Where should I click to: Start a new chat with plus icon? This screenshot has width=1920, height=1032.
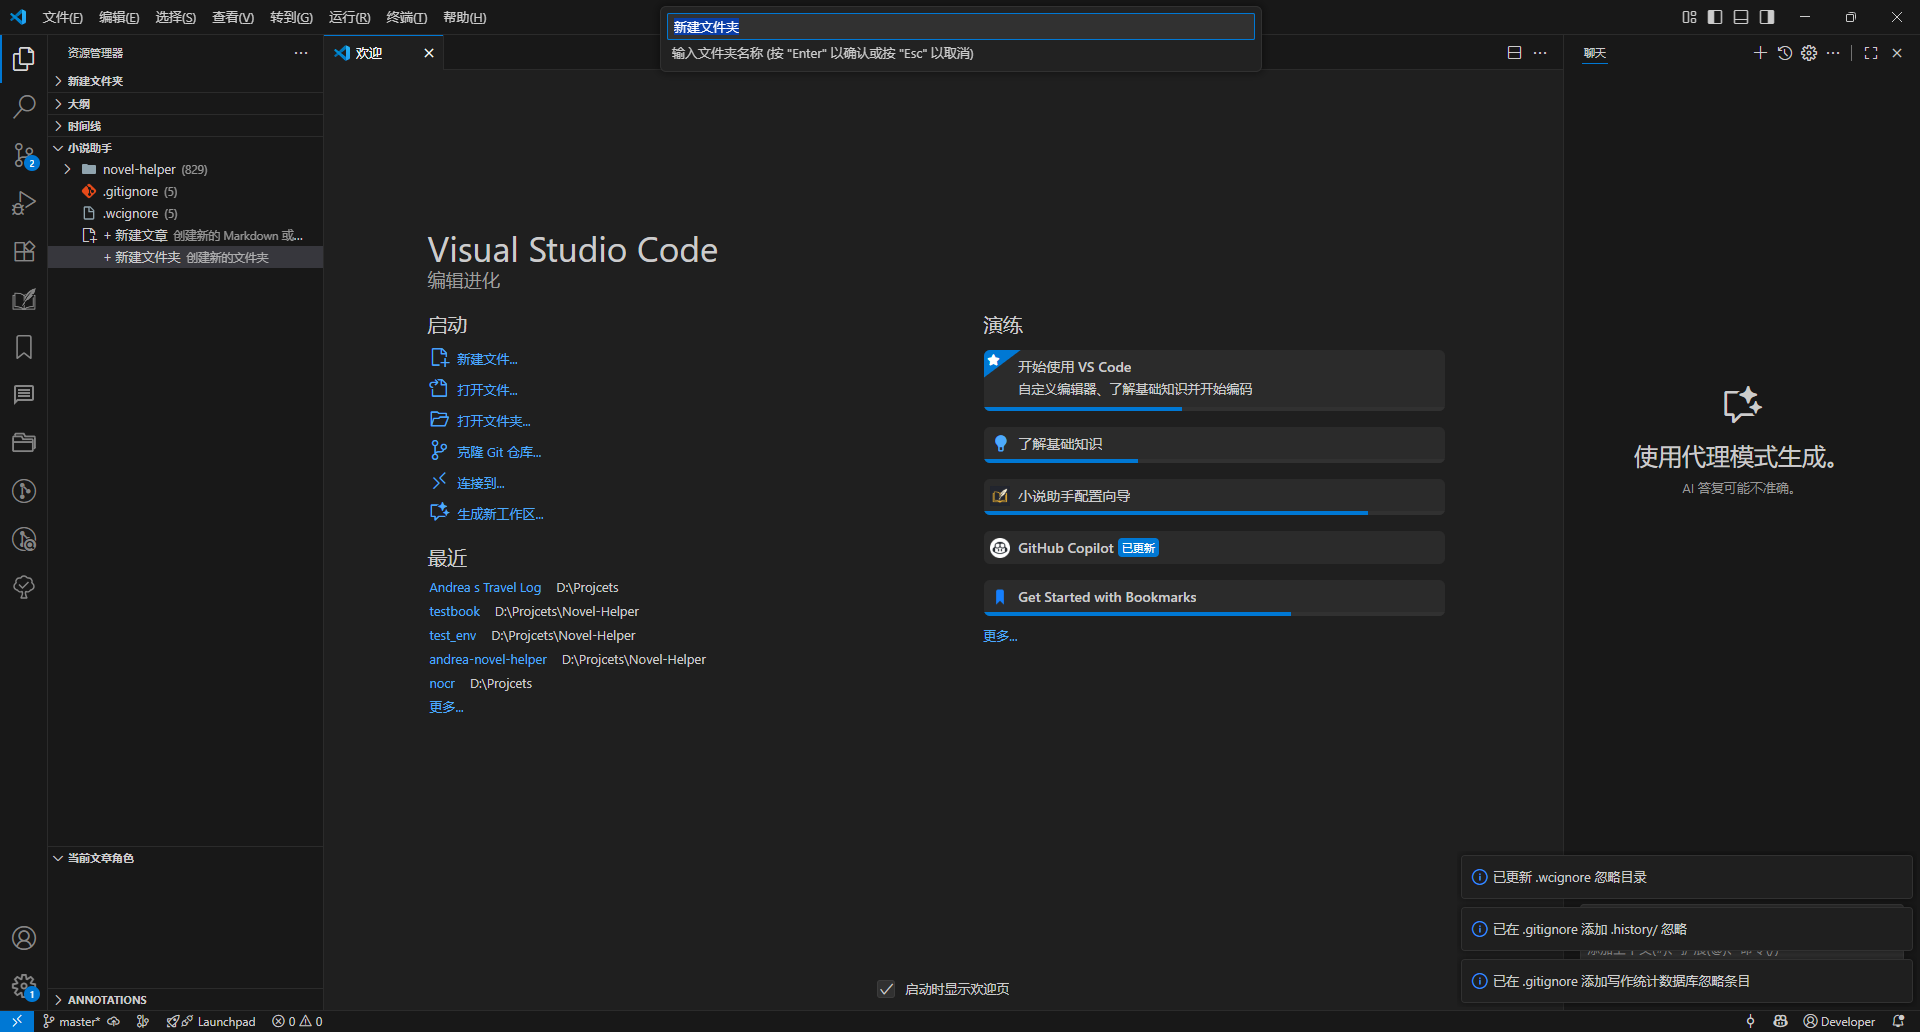point(1760,53)
